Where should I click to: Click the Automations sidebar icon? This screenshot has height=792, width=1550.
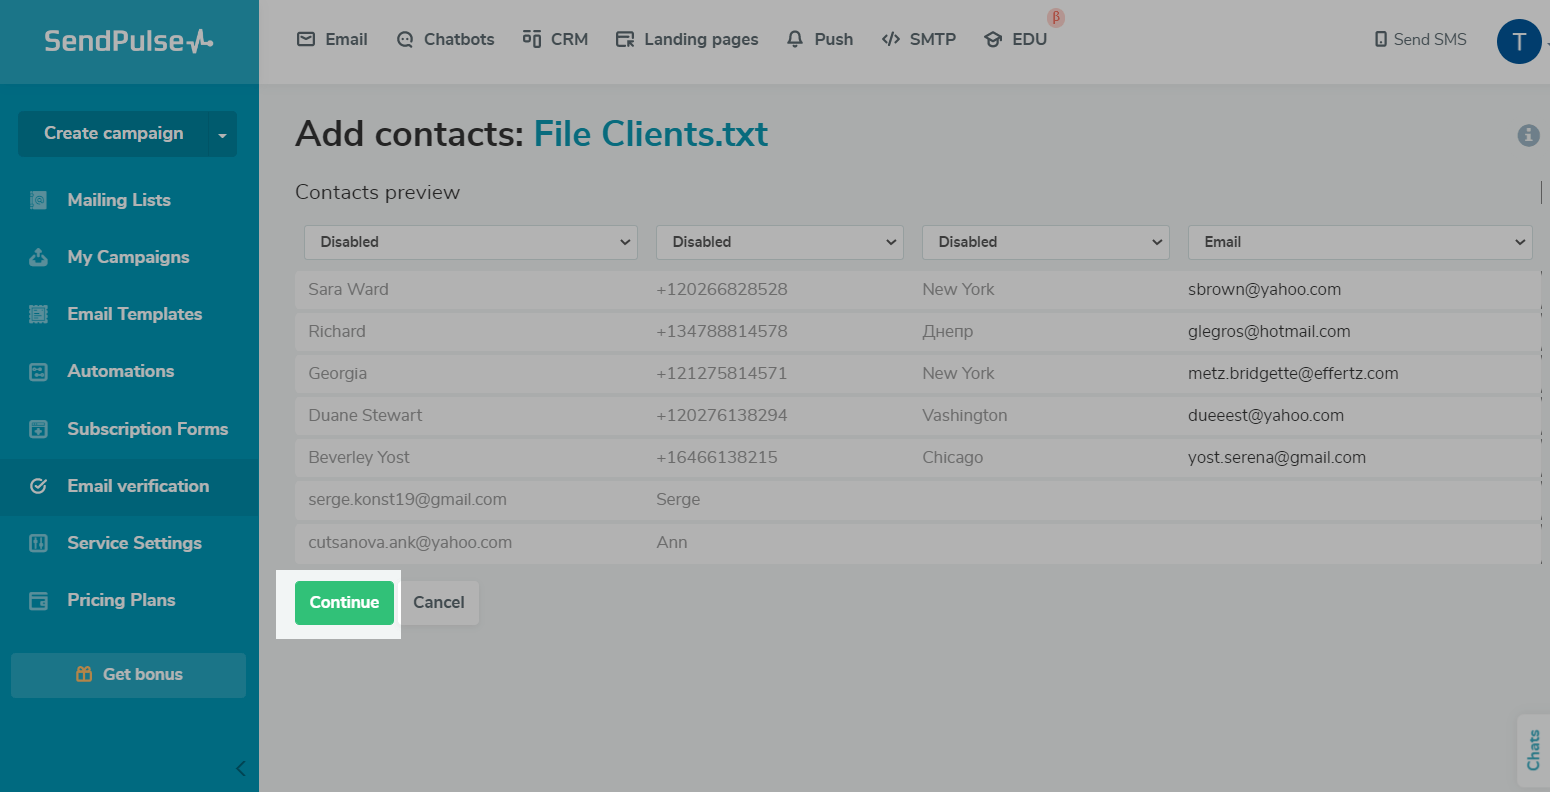tap(38, 372)
